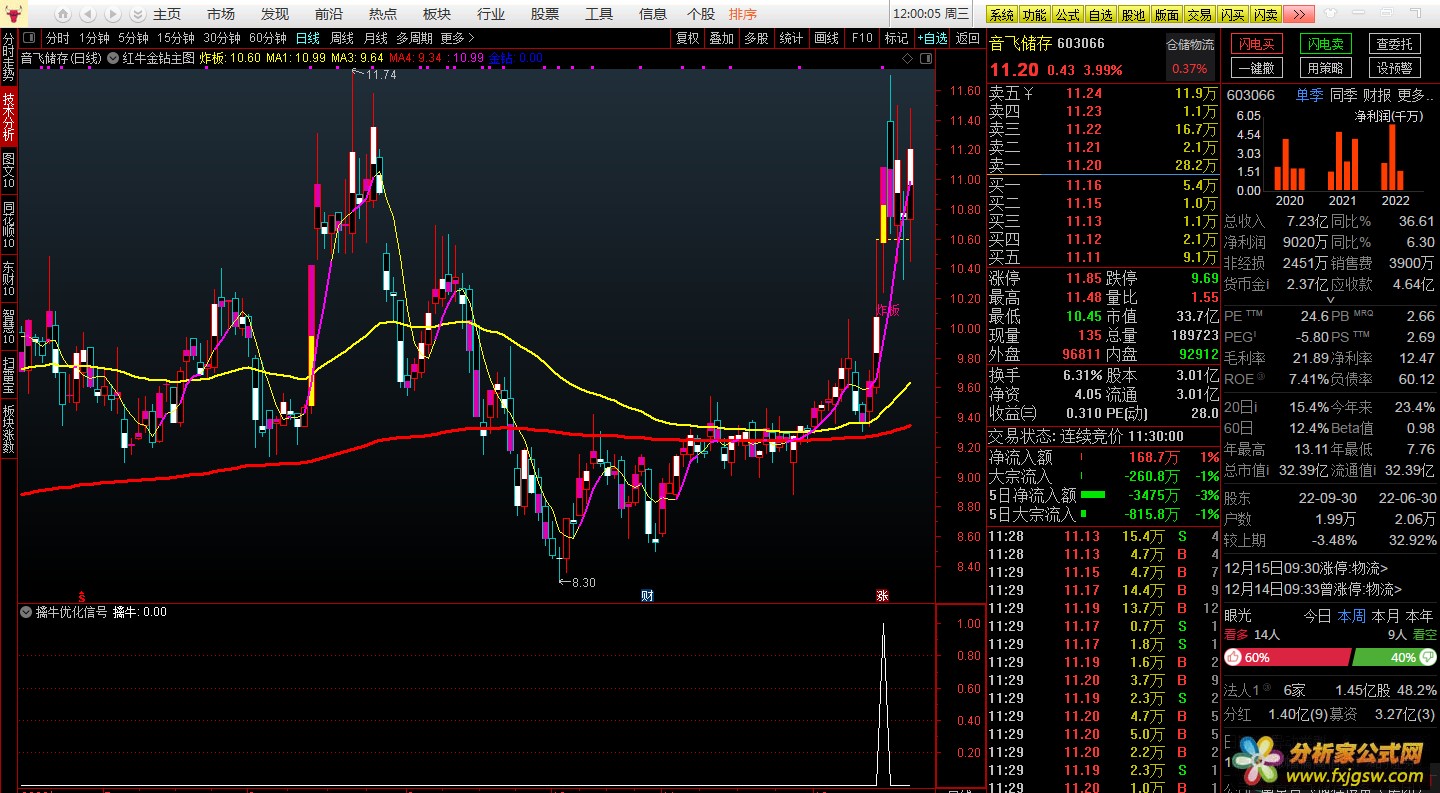This screenshot has height=793, width=1440.
Task: Click the panel toggle icon beside 分时
Action: point(30,38)
